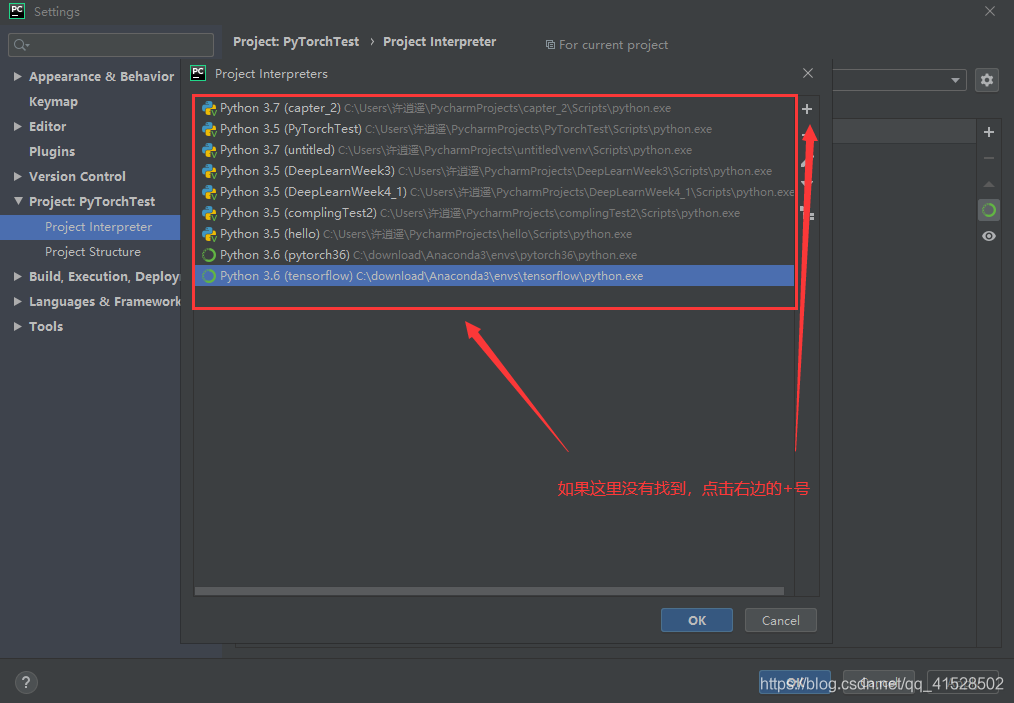Viewport: 1014px width, 703px height.
Task: Expand the Version Control section
Action: point(18,176)
